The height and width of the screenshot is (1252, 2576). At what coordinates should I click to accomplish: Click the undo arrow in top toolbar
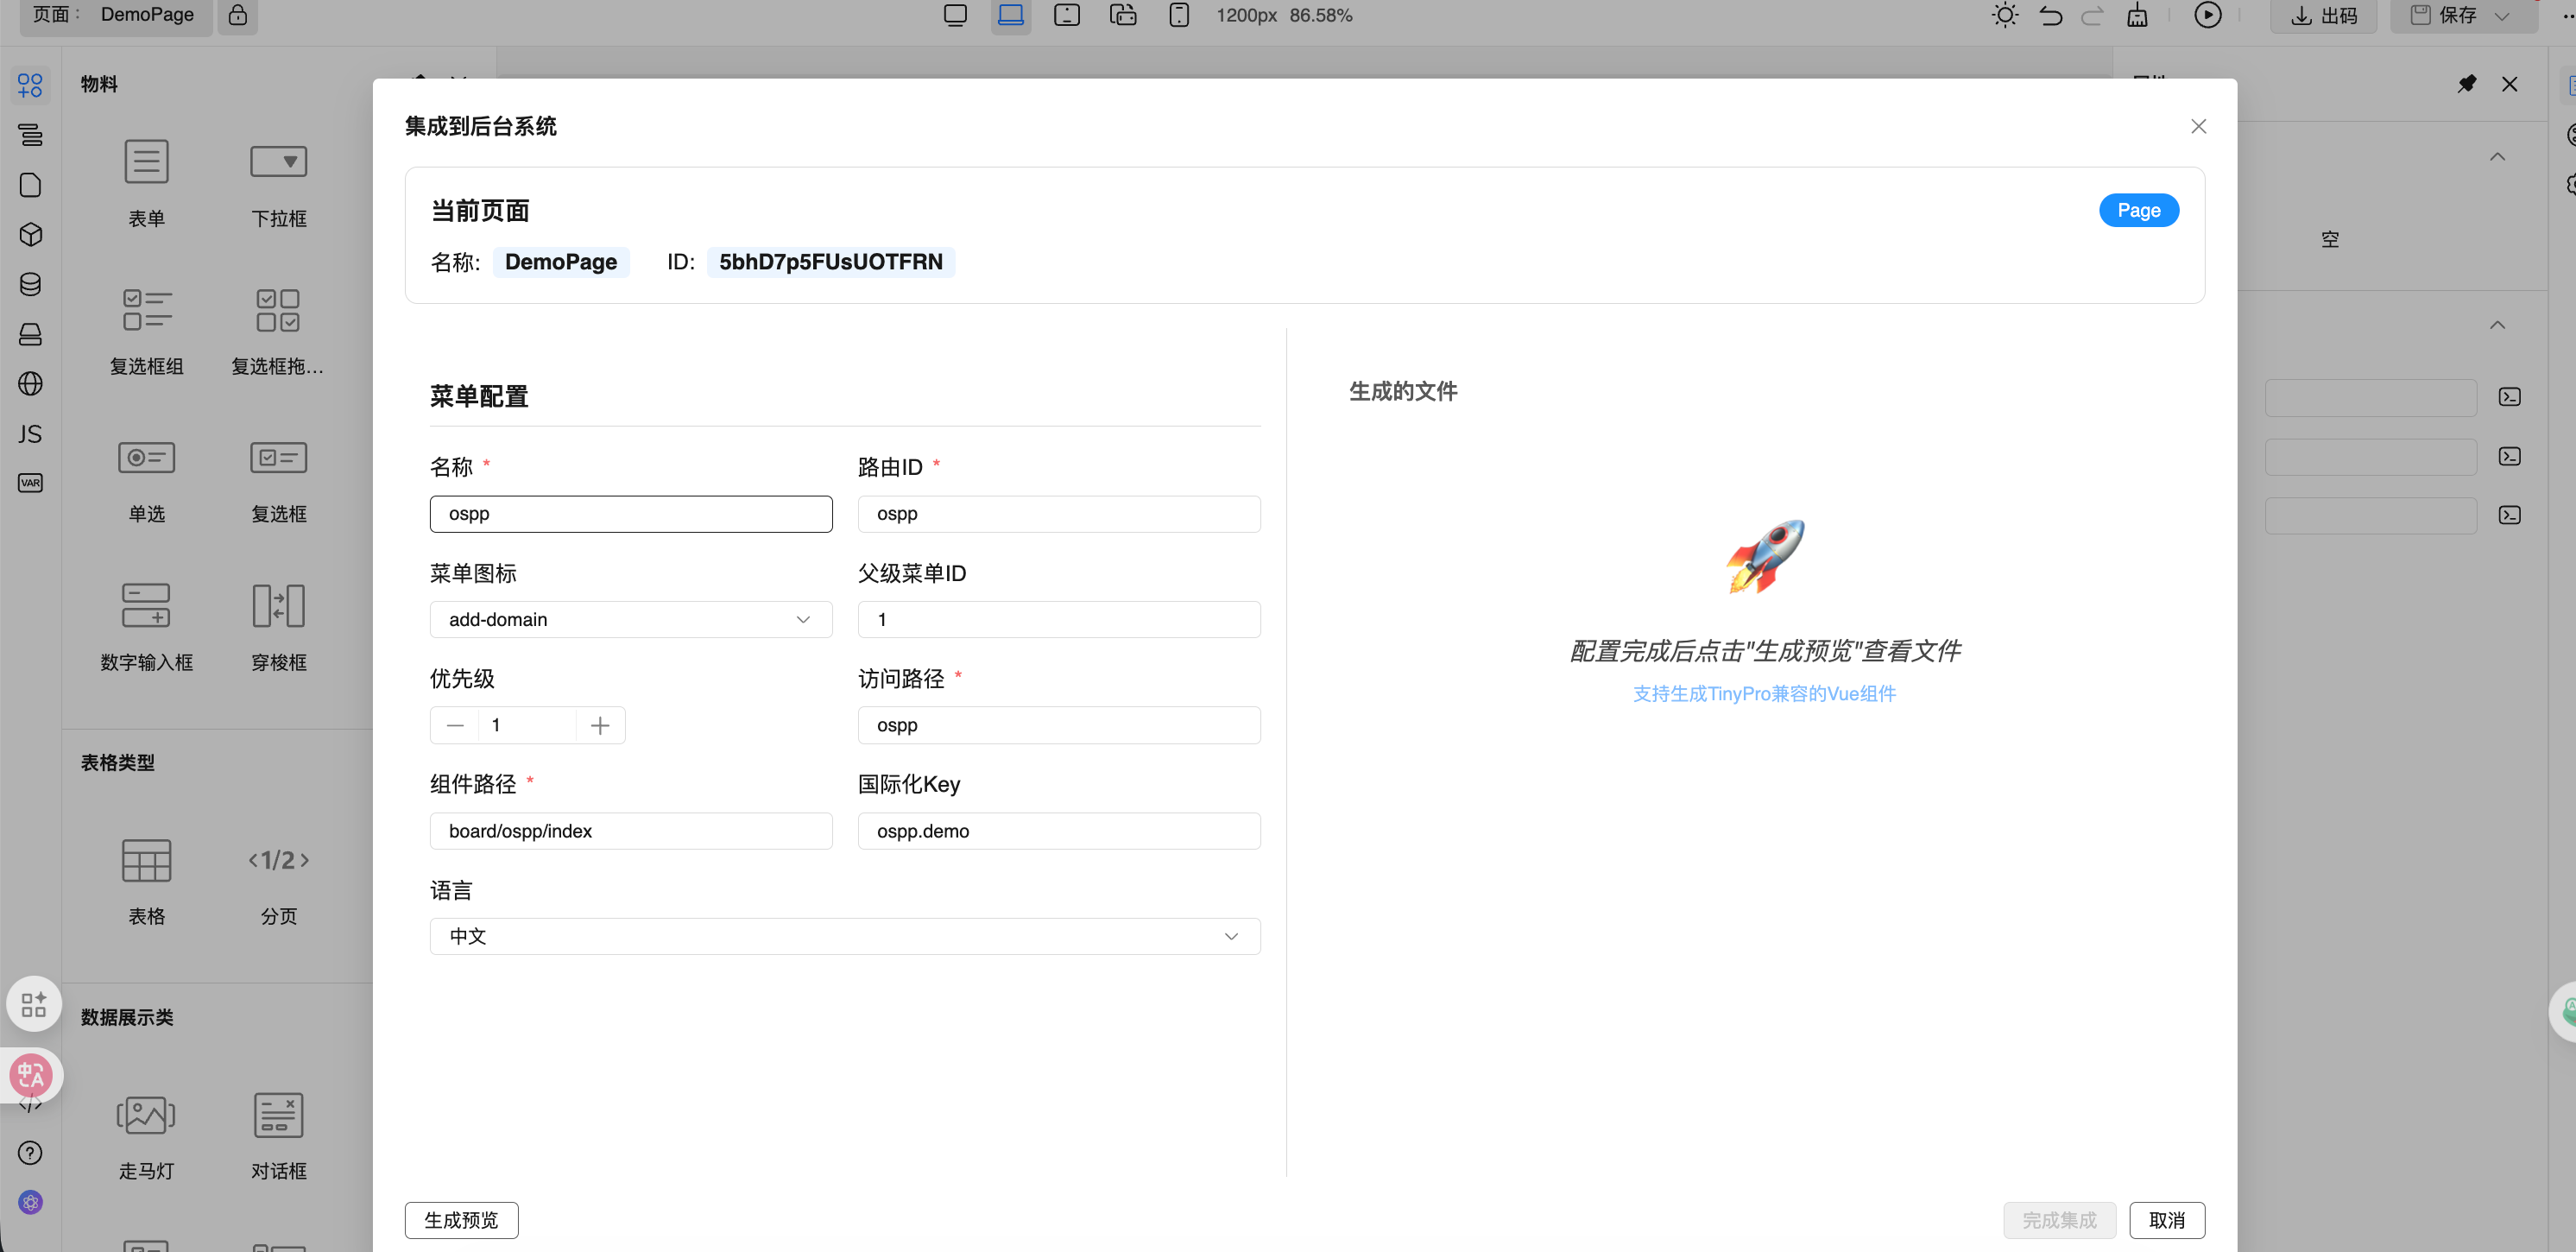pos(2051,15)
